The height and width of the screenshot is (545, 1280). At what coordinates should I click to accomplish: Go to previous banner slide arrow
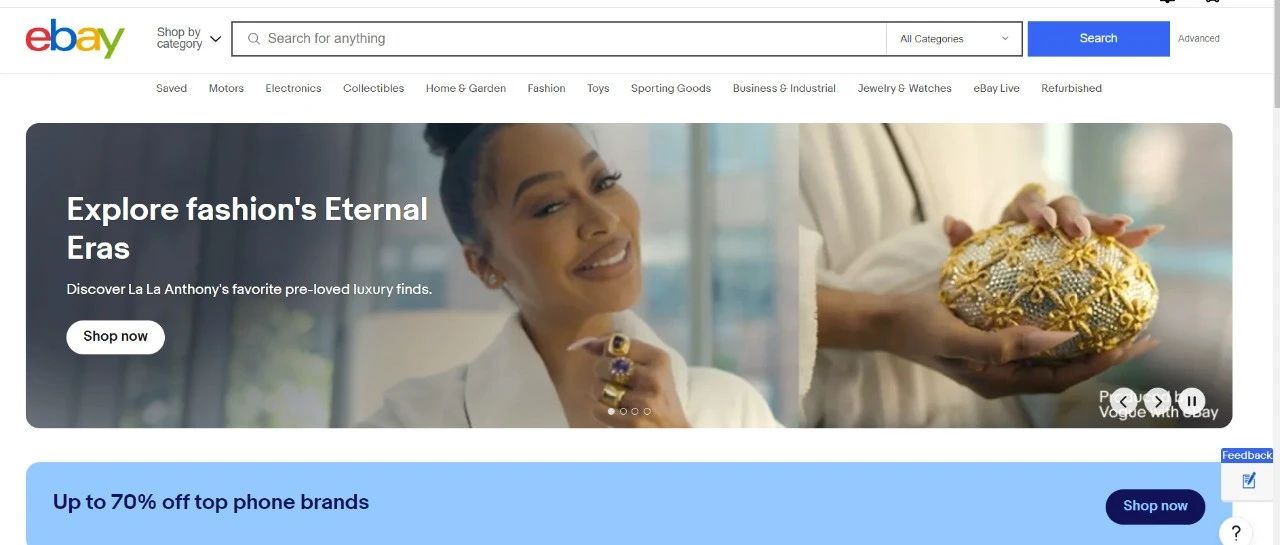(1124, 401)
